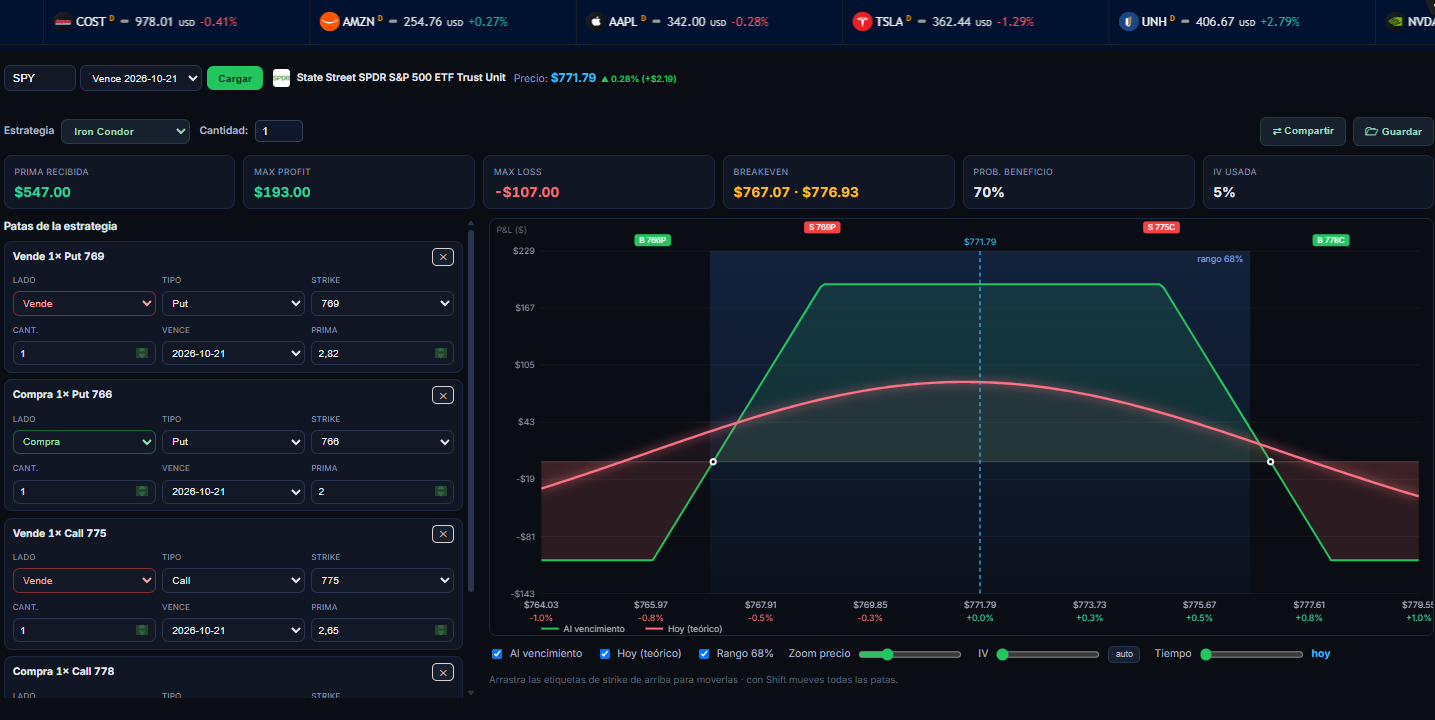Image resolution: width=1435 pixels, height=720 pixels.
Task: Toggle the Rango 68% checkbox
Action: [705, 654]
